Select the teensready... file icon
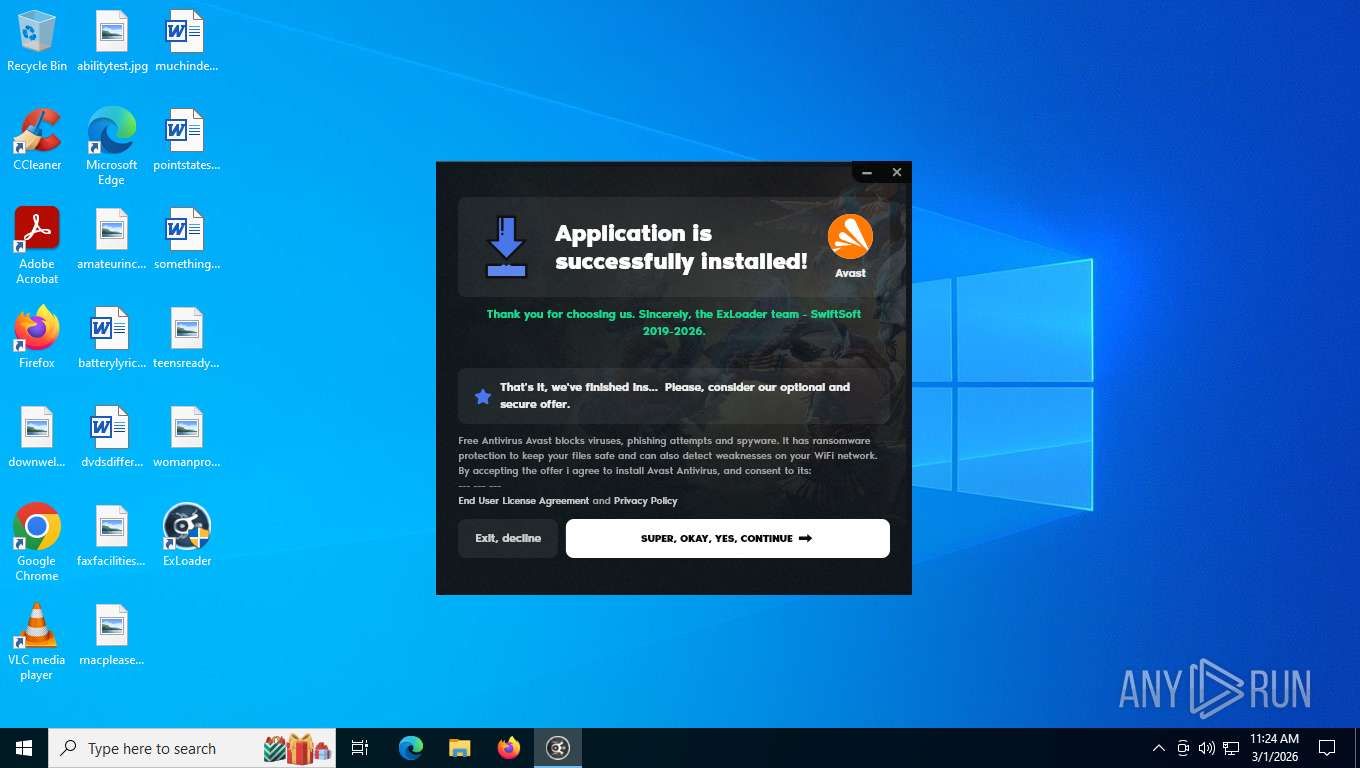 (186, 338)
